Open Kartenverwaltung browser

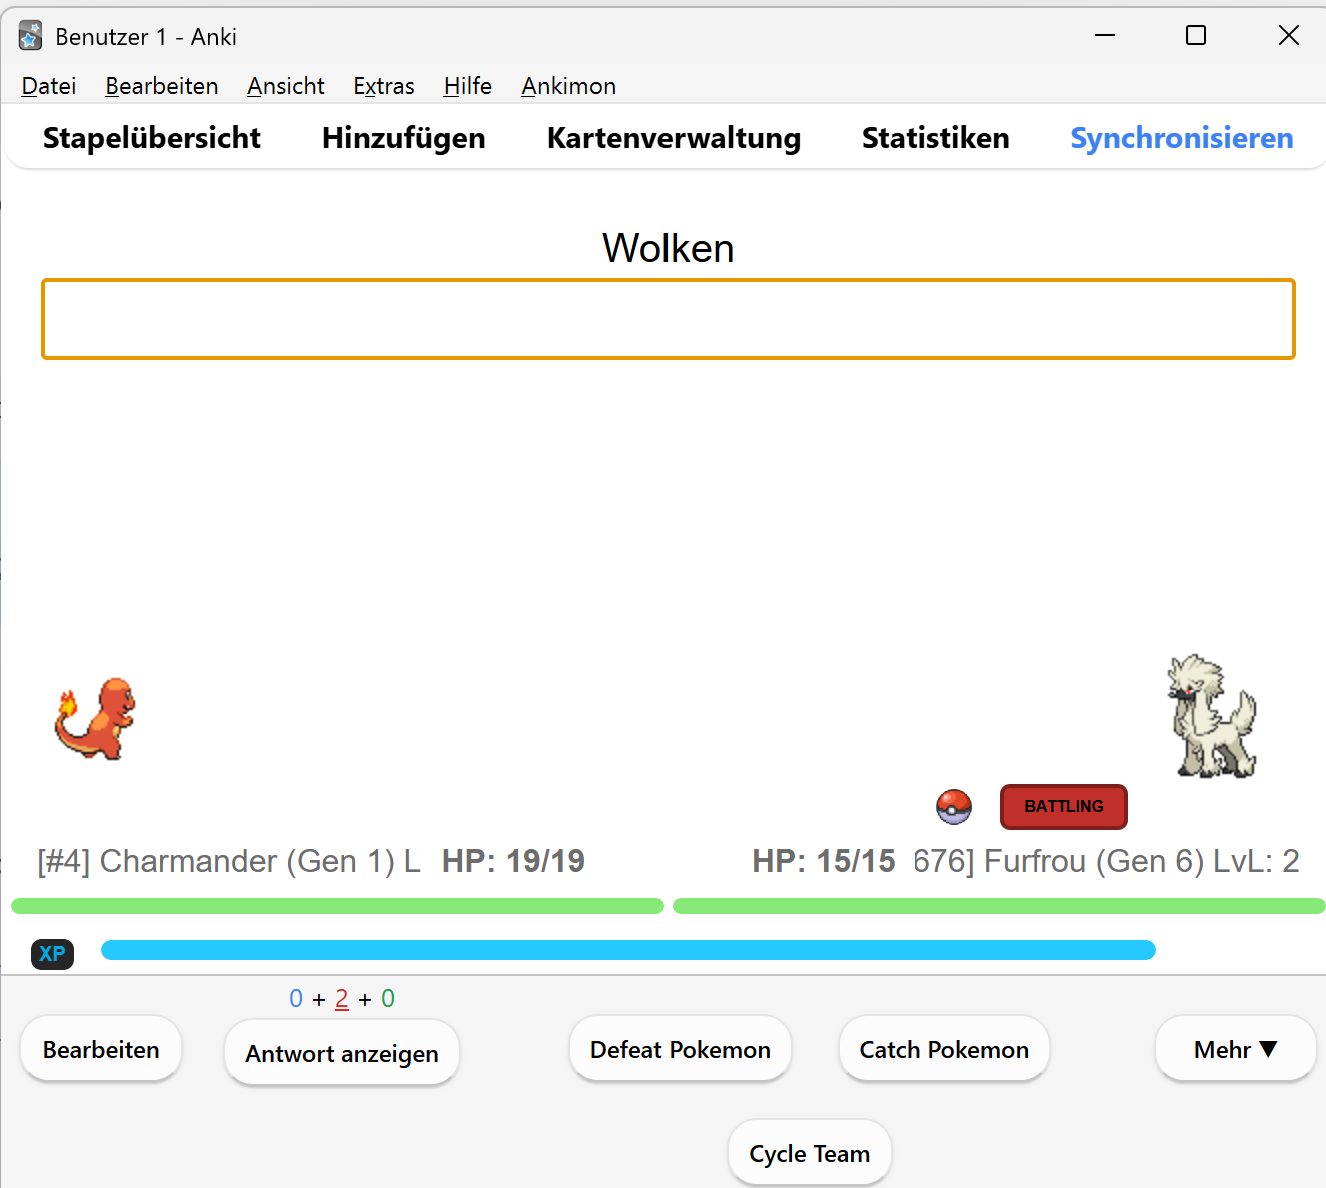pos(674,138)
